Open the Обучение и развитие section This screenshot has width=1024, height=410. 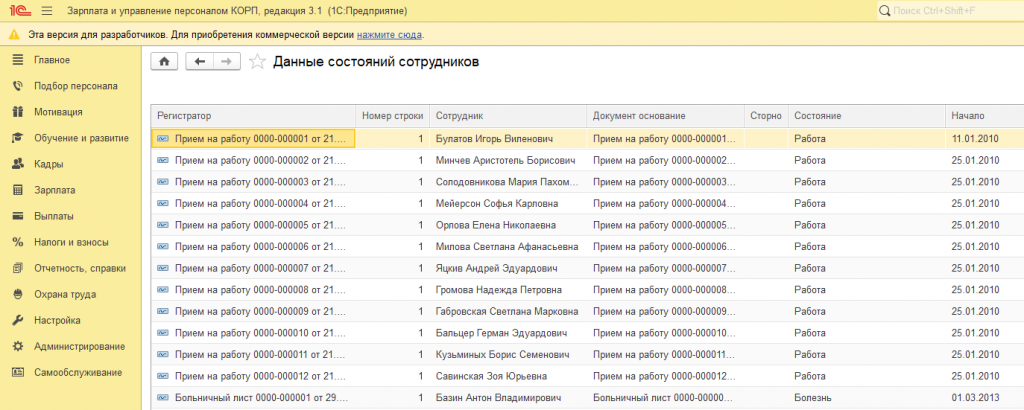82,138
